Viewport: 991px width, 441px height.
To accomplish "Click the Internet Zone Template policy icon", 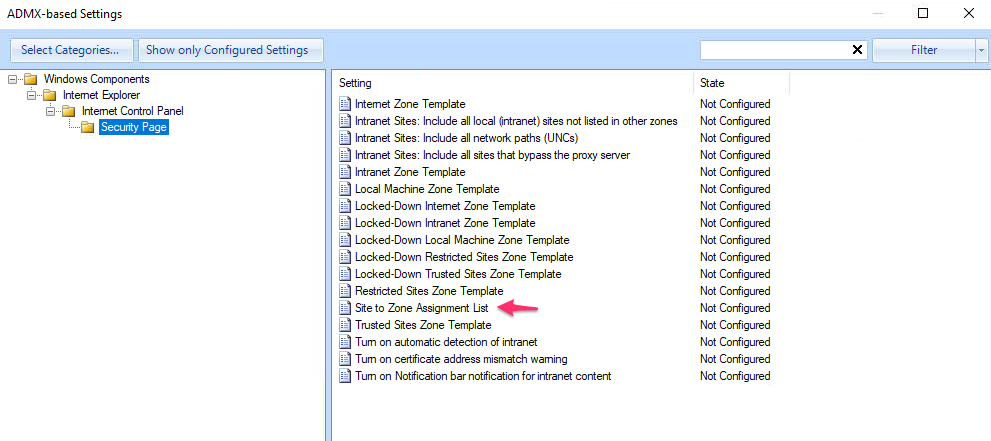I will tap(344, 104).
